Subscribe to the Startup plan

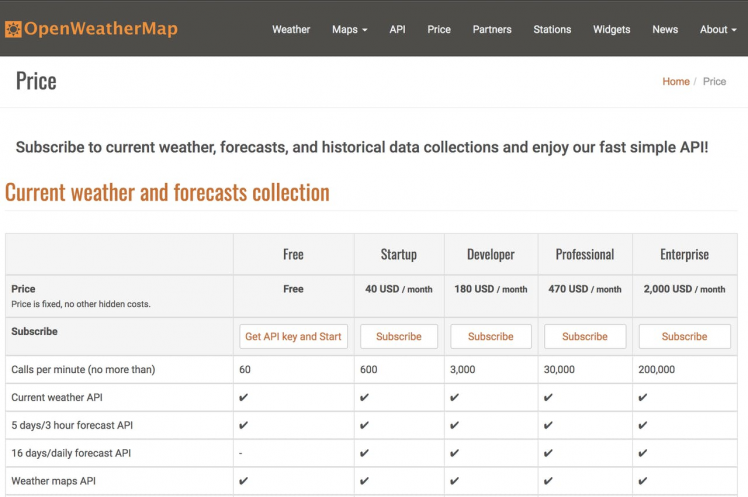(x=399, y=336)
